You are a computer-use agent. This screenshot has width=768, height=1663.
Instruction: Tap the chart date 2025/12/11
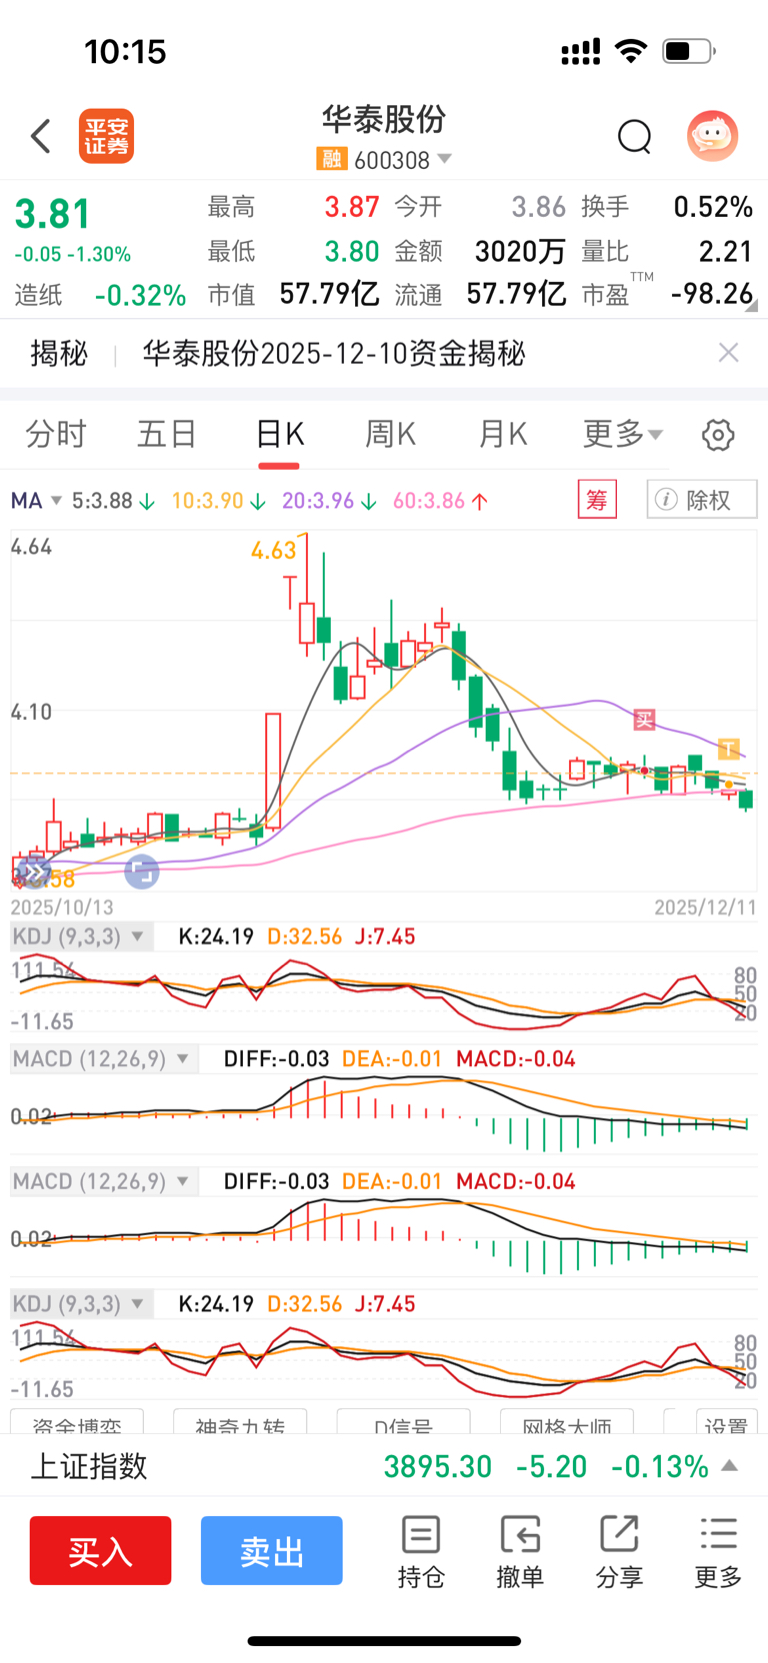(705, 907)
